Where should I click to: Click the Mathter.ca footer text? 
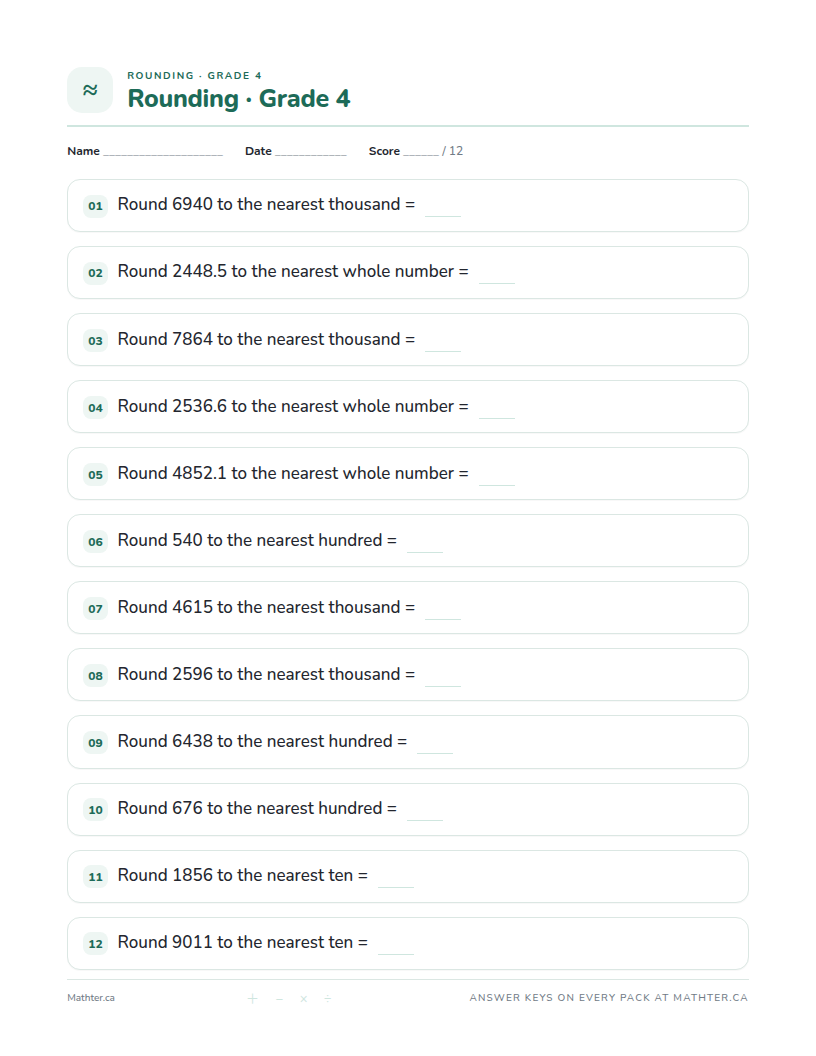(x=91, y=998)
